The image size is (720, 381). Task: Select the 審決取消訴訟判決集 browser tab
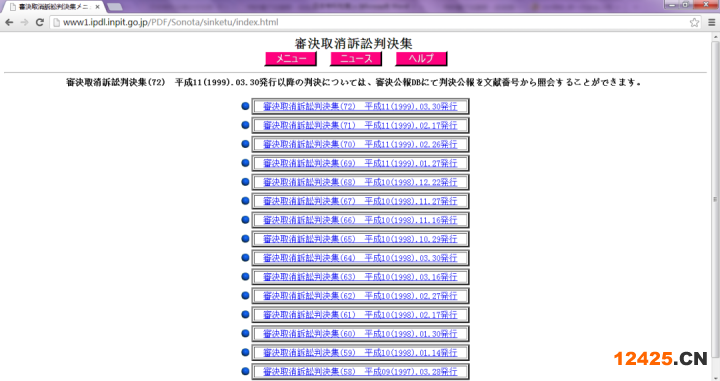(x=53, y=7)
